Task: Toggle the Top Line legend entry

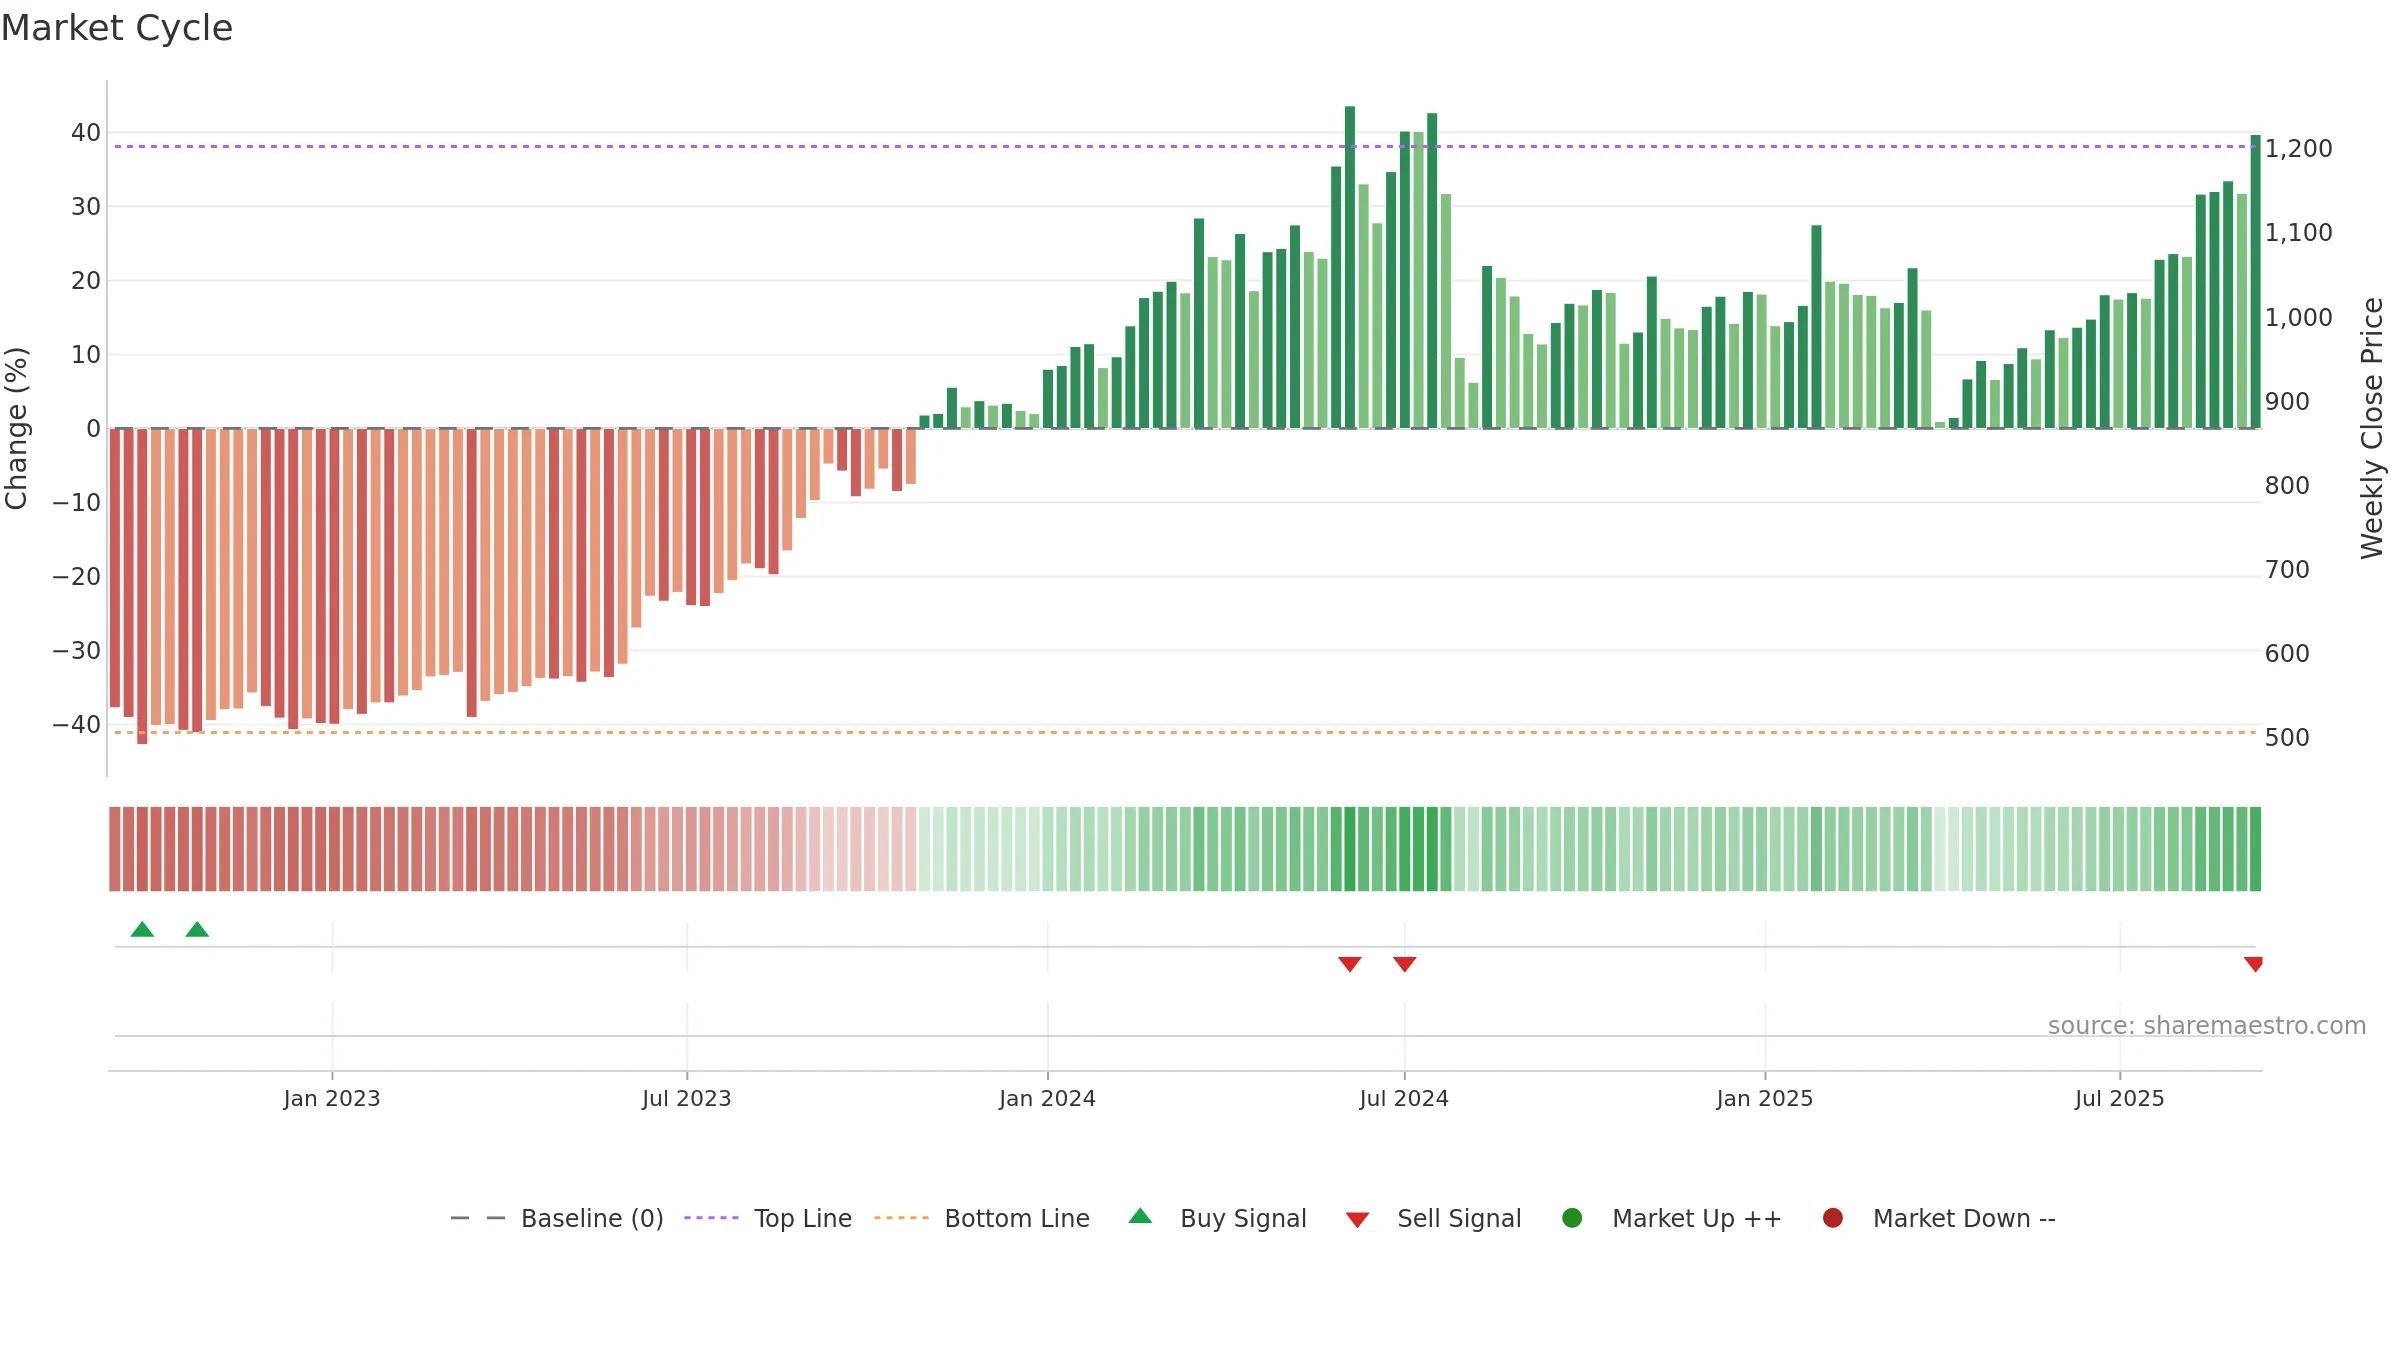Action: (x=768, y=1218)
